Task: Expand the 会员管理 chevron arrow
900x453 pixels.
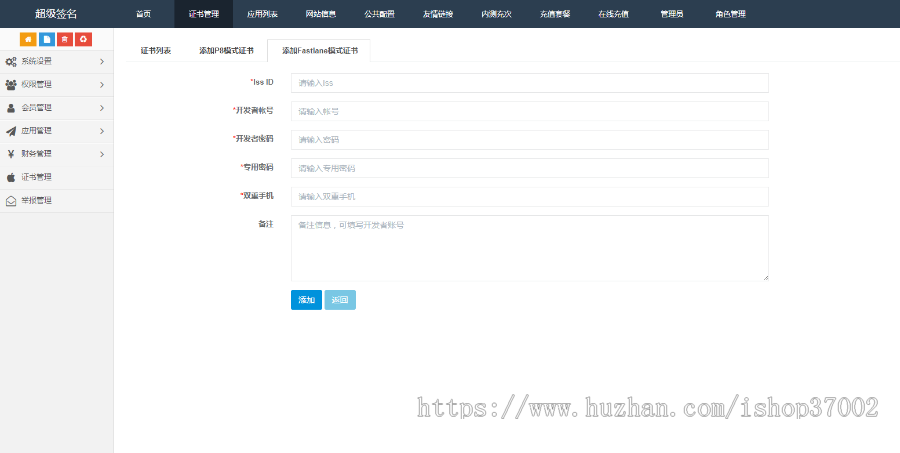Action: point(102,108)
